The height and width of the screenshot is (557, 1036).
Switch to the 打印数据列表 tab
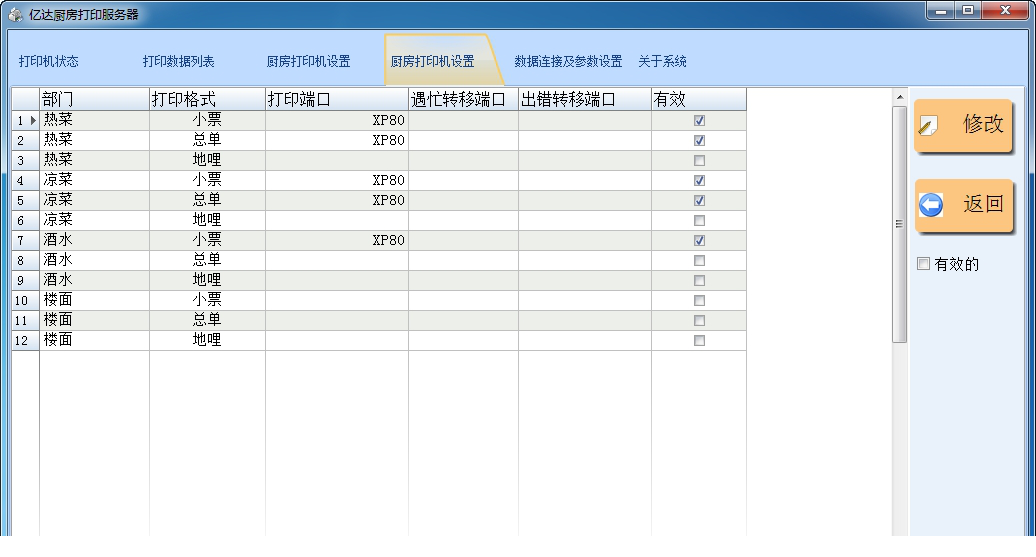point(178,61)
